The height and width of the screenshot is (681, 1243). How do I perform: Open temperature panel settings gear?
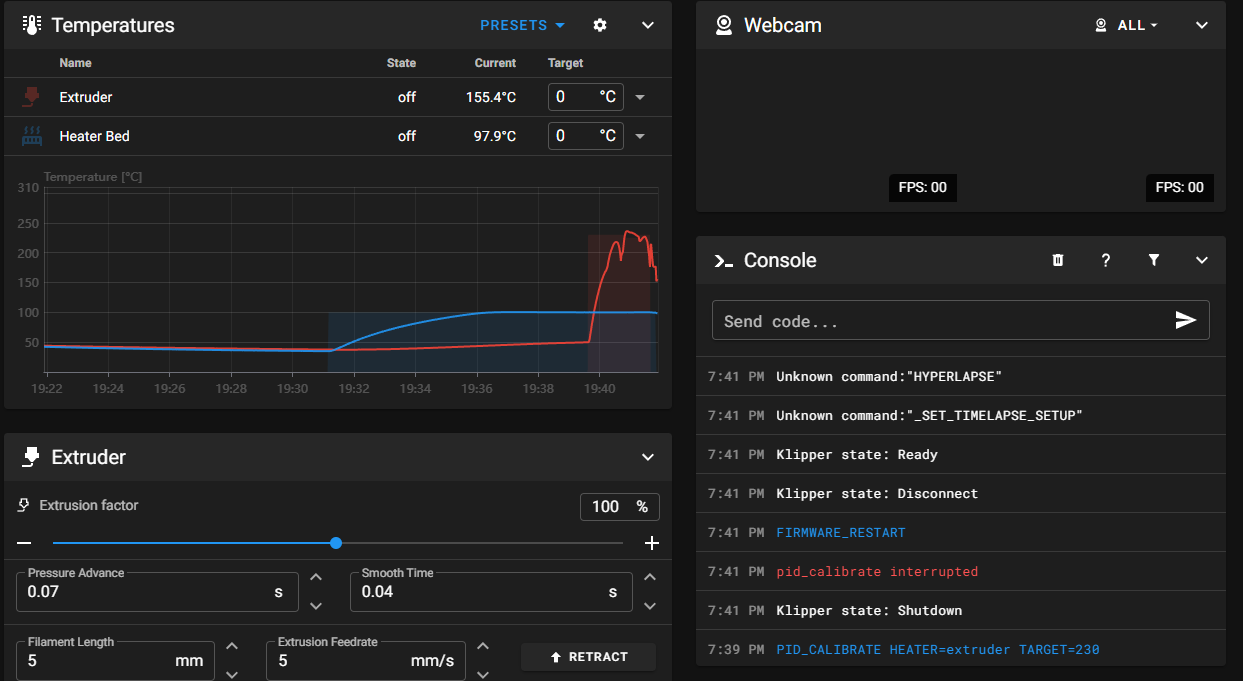pyautogui.click(x=600, y=25)
